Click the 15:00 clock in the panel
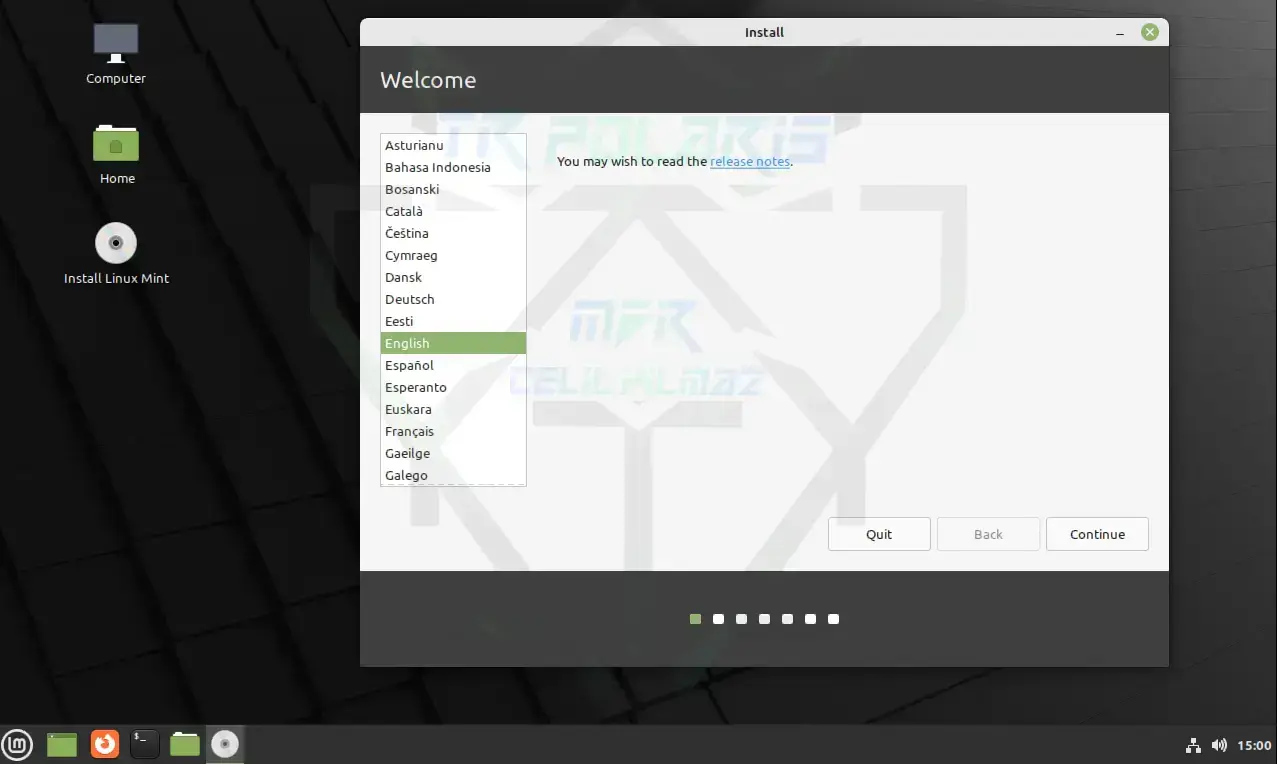 pos(1254,745)
